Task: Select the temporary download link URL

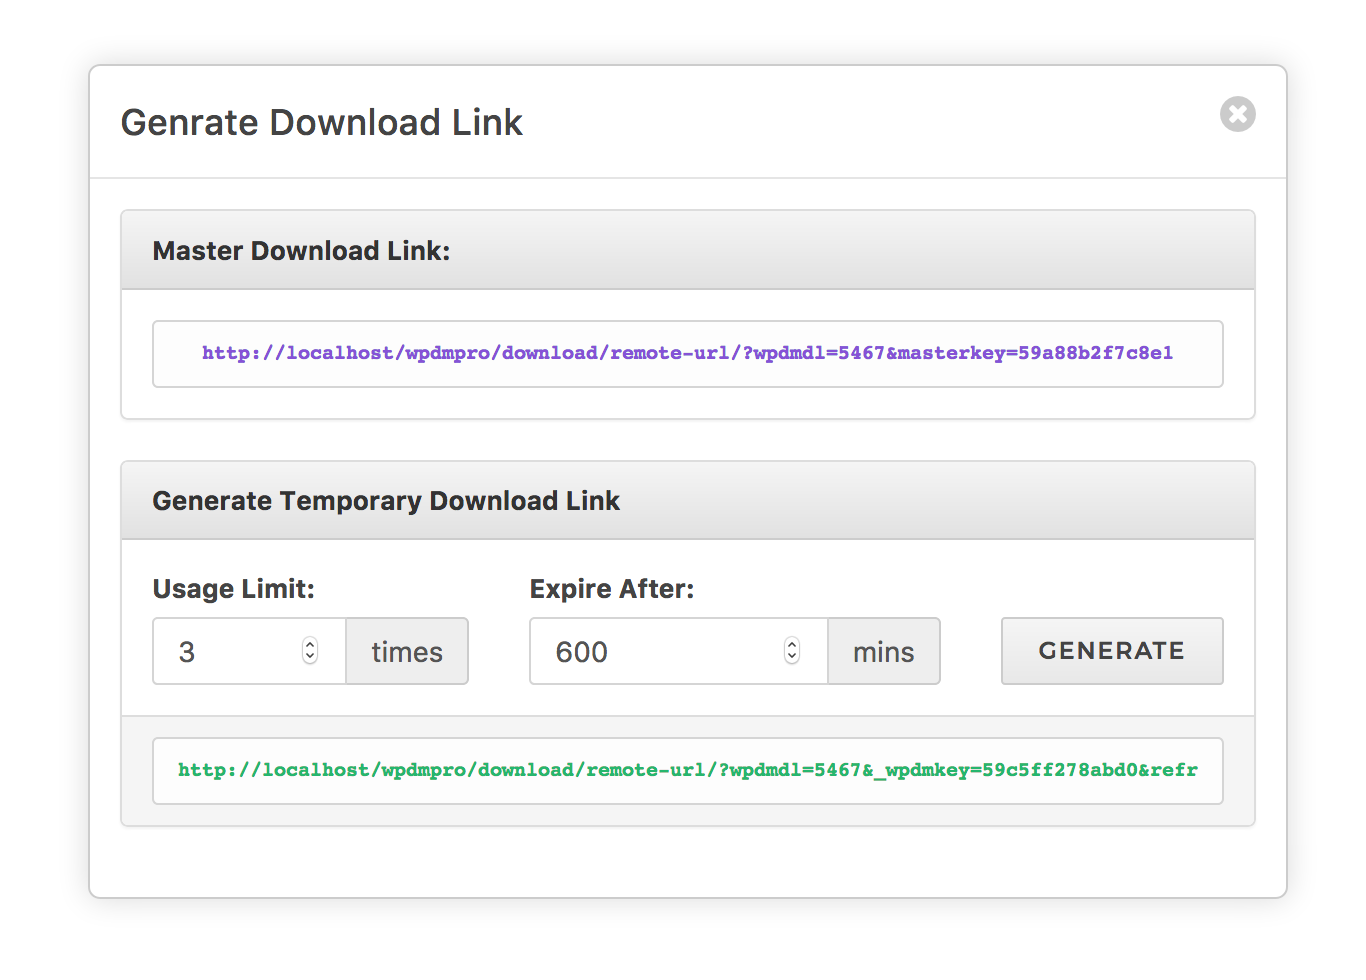Action: pos(687,770)
